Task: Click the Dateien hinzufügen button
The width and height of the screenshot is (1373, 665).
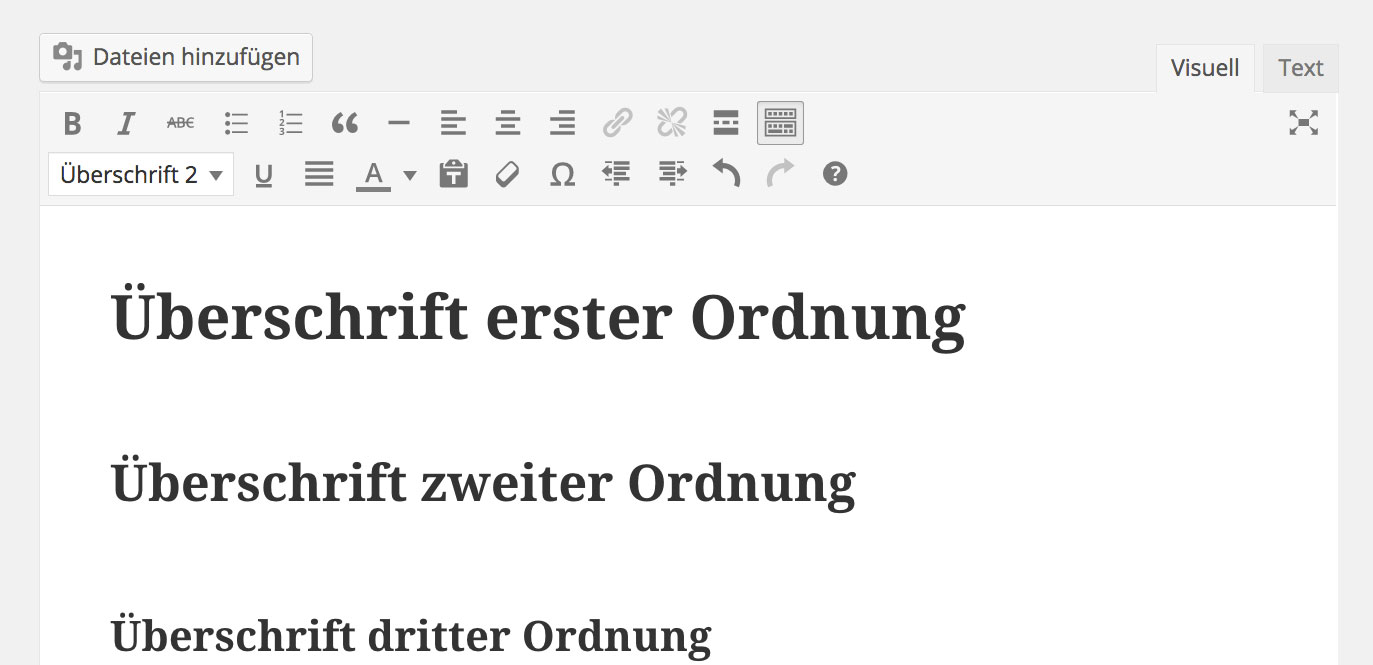Action: click(x=176, y=57)
